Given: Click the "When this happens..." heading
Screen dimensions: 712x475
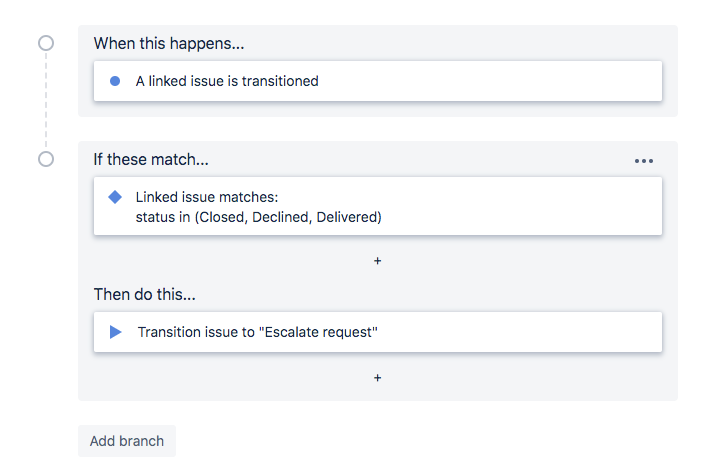Looking at the screenshot, I should (169, 44).
